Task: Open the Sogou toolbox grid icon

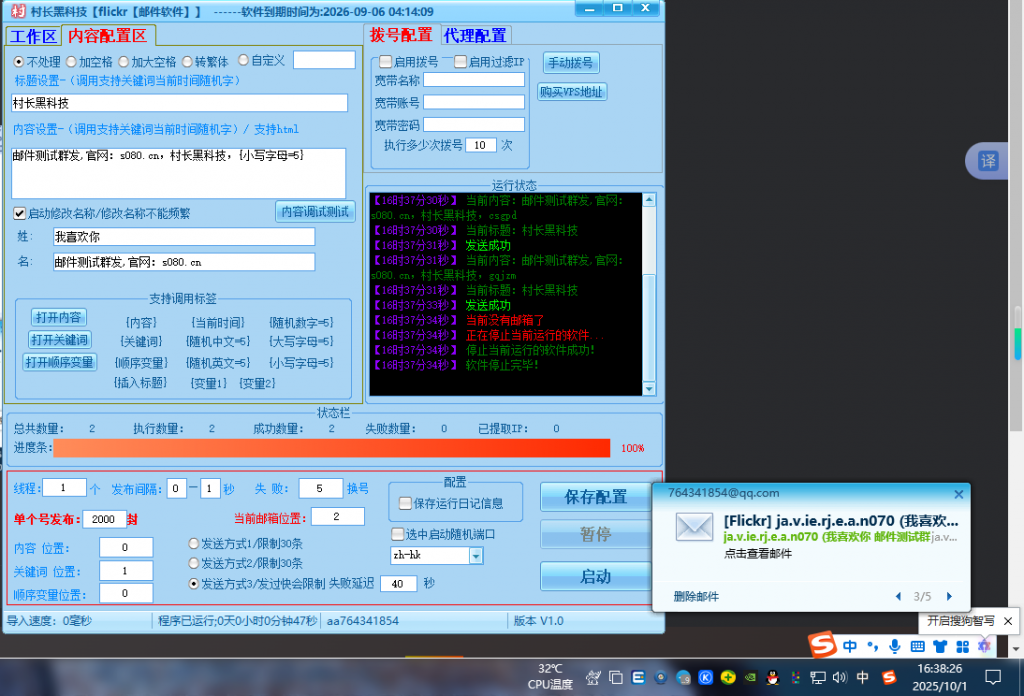Action: 962,645
